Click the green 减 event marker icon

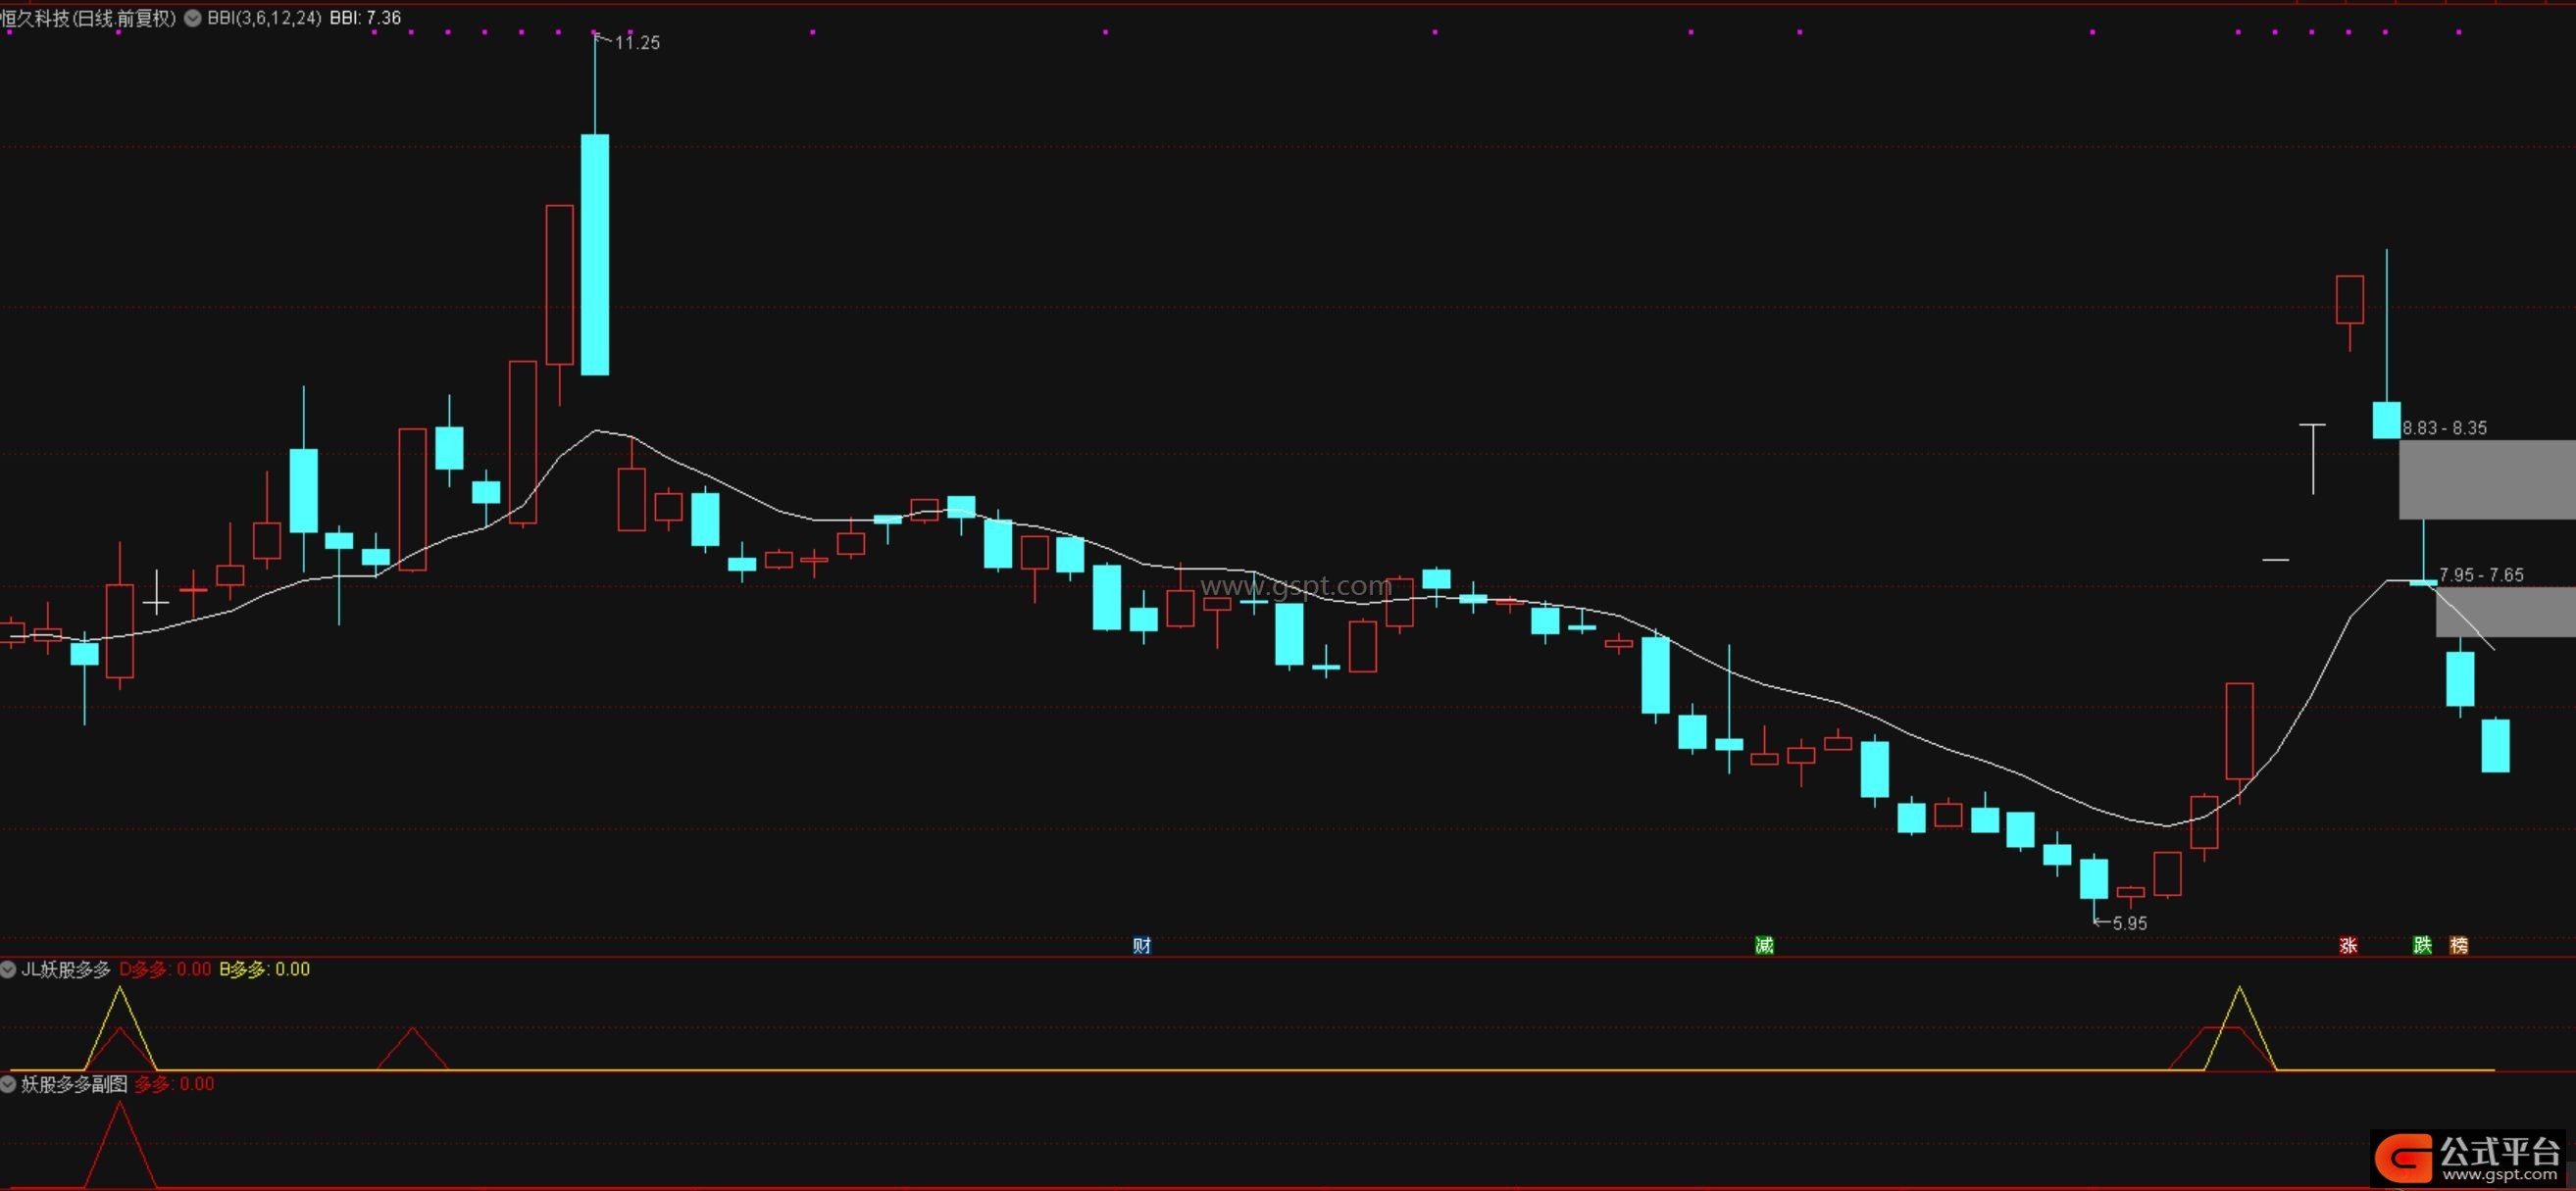click(x=1764, y=945)
